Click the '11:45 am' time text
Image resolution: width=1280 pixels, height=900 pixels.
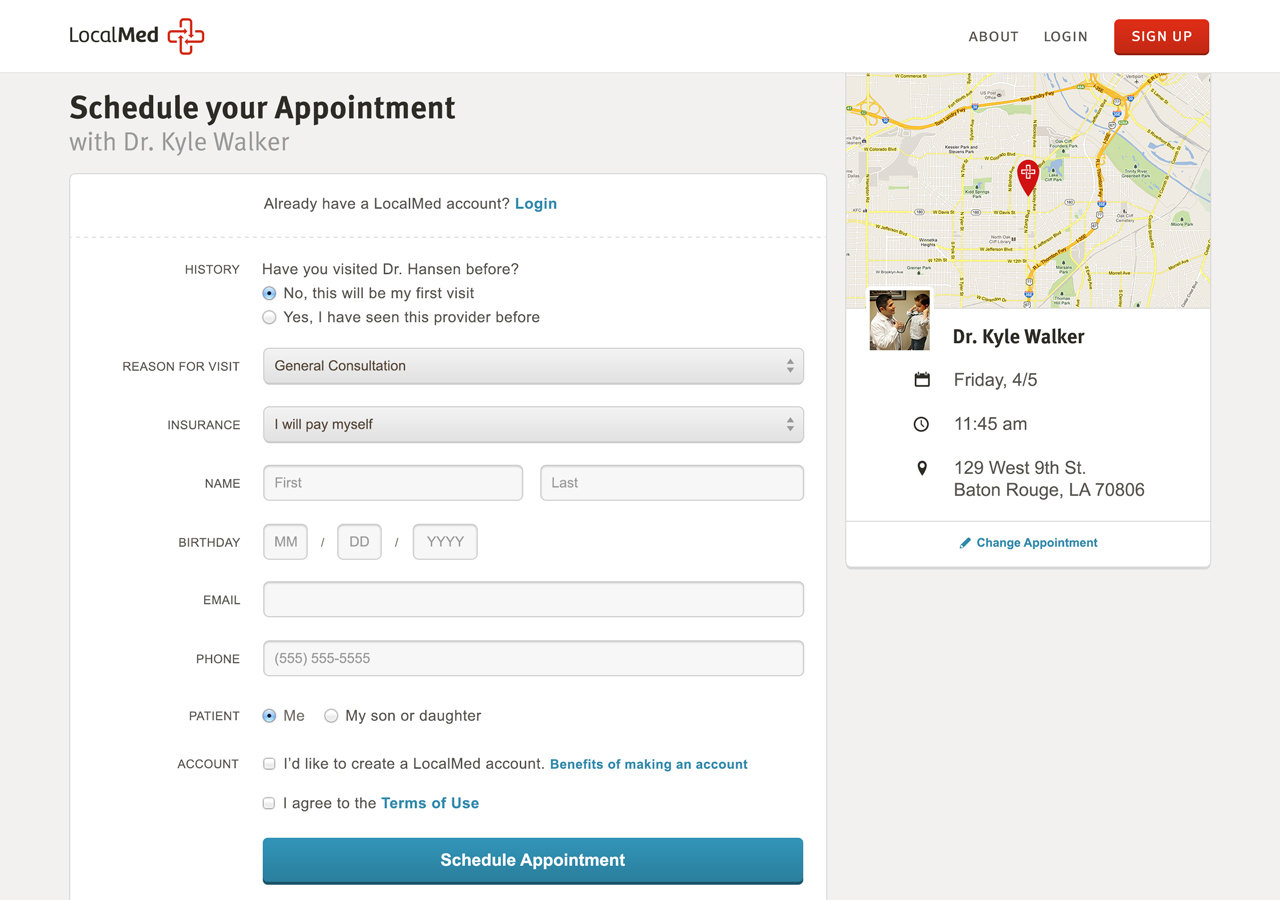point(991,424)
